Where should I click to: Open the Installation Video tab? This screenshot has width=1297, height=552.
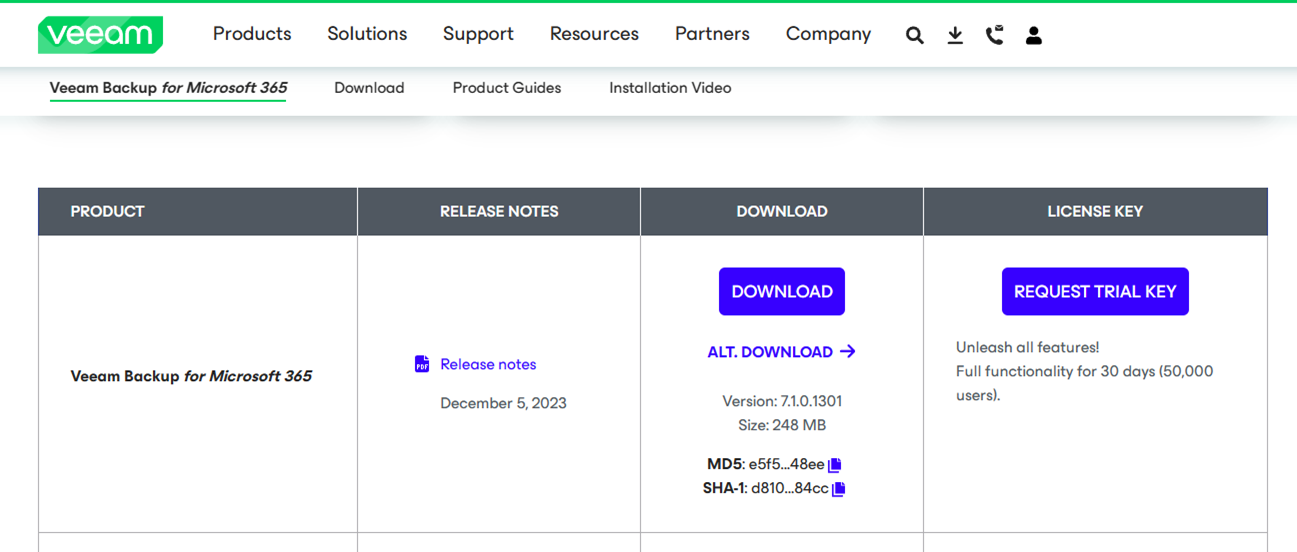click(670, 88)
